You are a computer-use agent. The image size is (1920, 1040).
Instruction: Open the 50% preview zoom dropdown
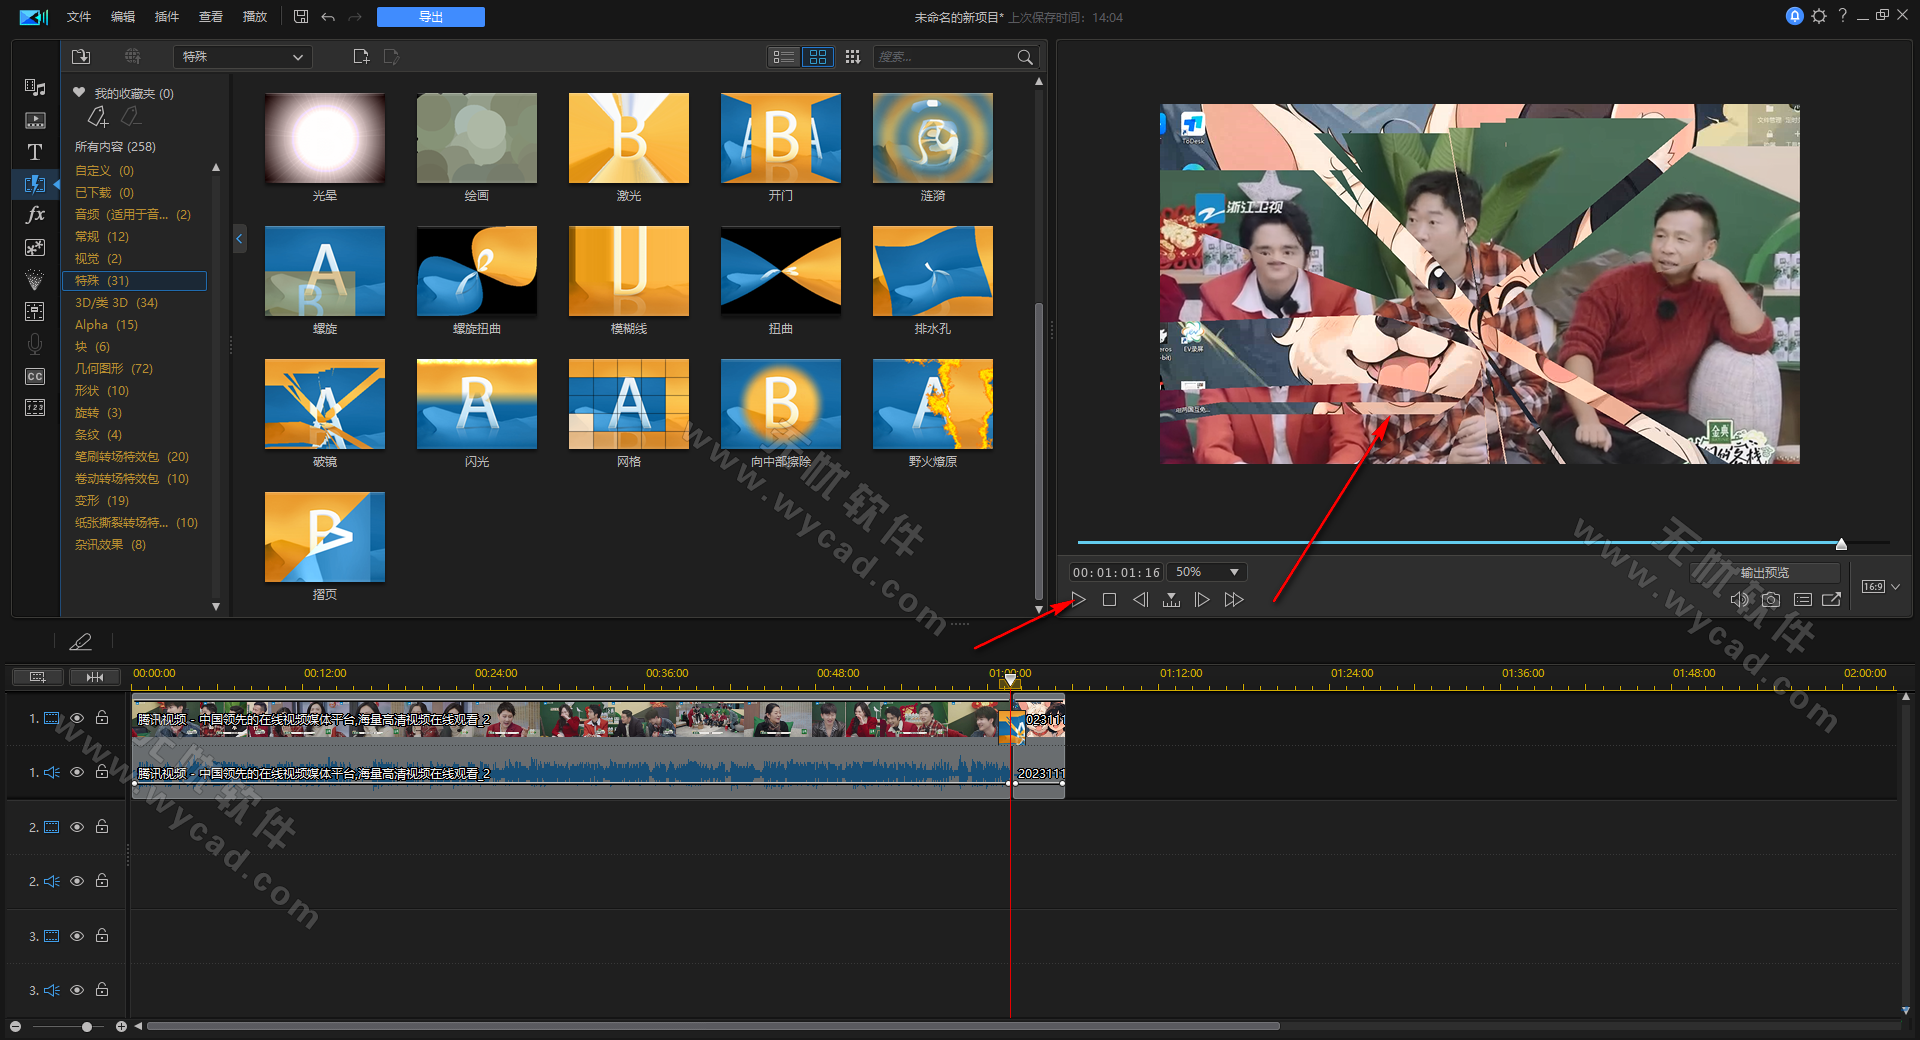tap(1207, 572)
